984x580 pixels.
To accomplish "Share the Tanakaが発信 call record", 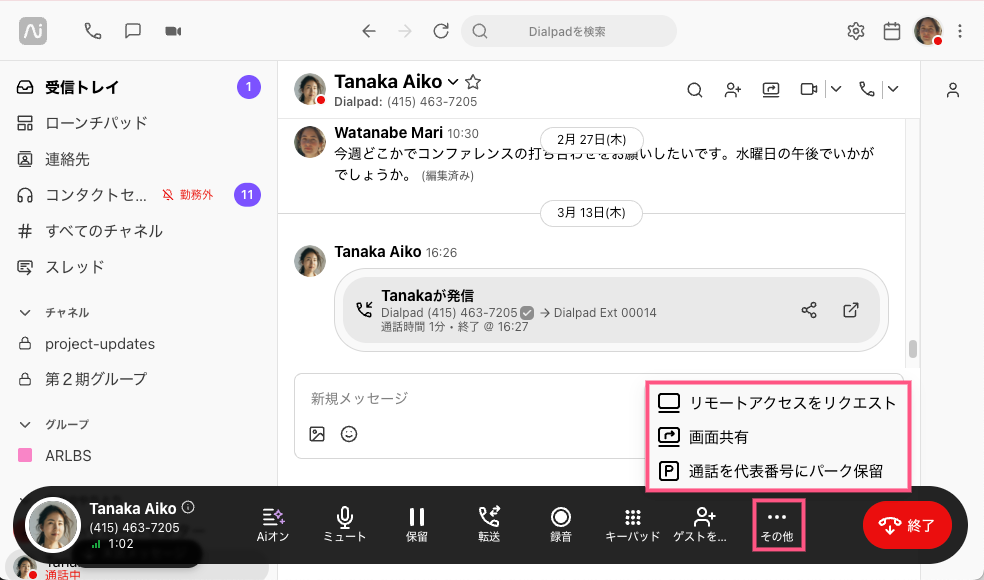I will (809, 310).
